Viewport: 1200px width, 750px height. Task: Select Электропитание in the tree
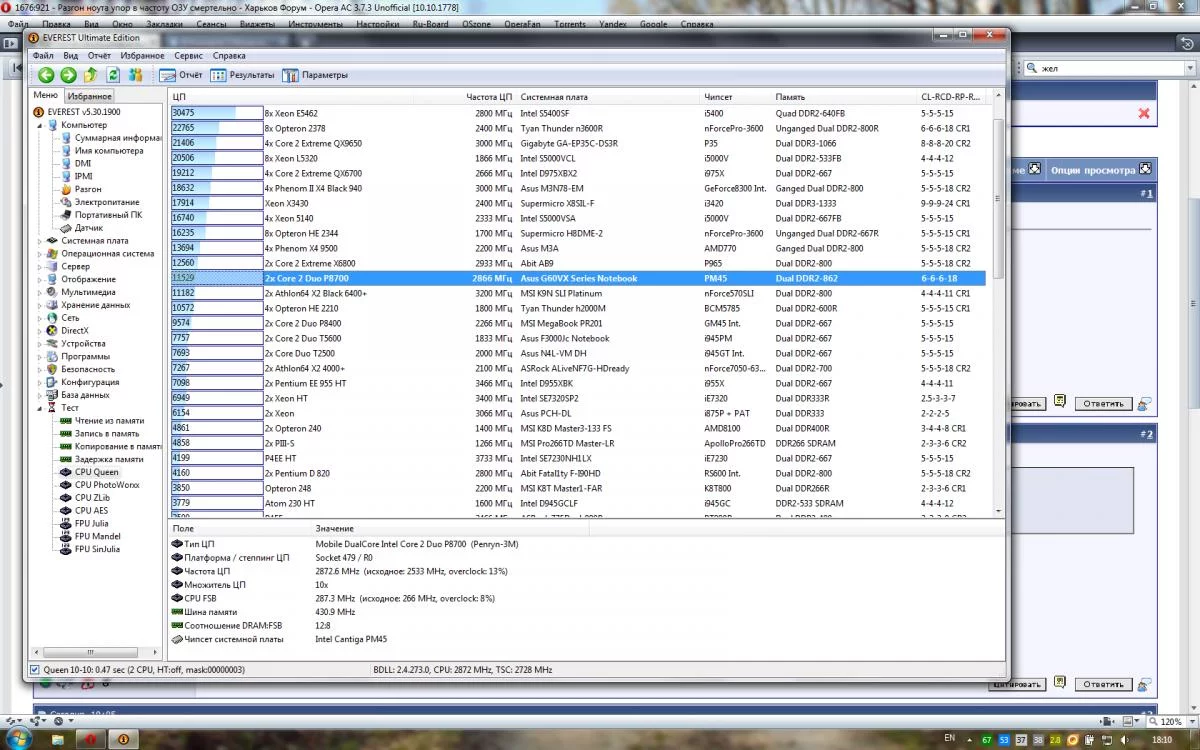[100, 202]
